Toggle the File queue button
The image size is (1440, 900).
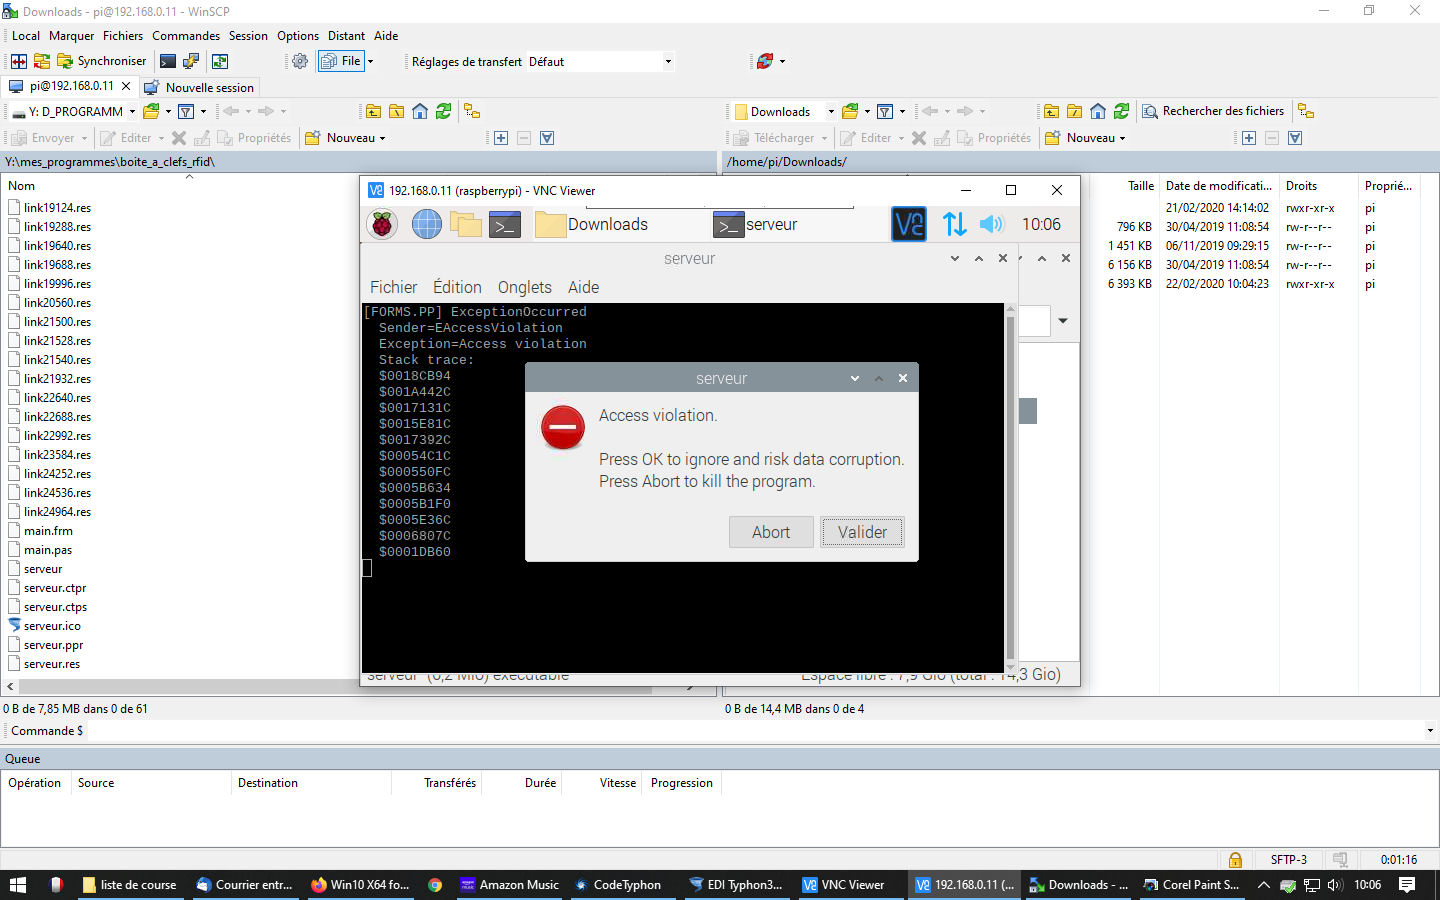[341, 61]
